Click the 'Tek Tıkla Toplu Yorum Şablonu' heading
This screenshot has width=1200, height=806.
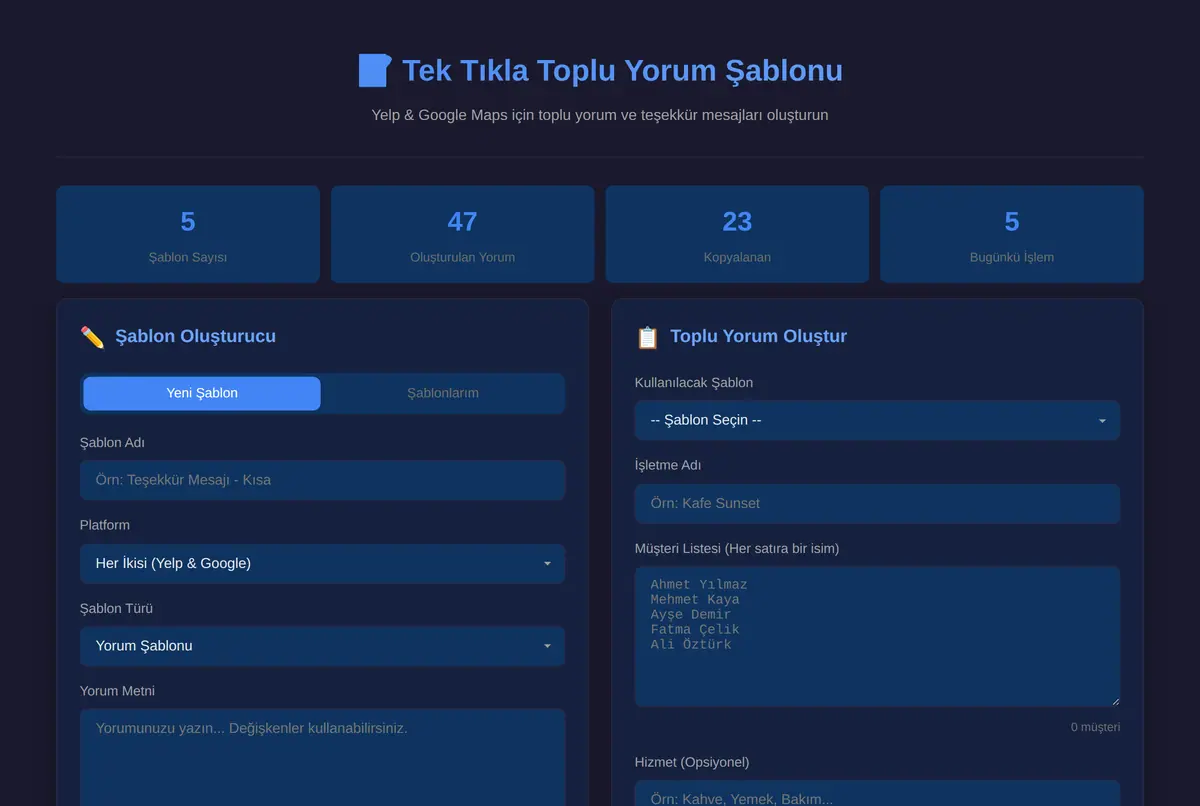click(x=622, y=70)
